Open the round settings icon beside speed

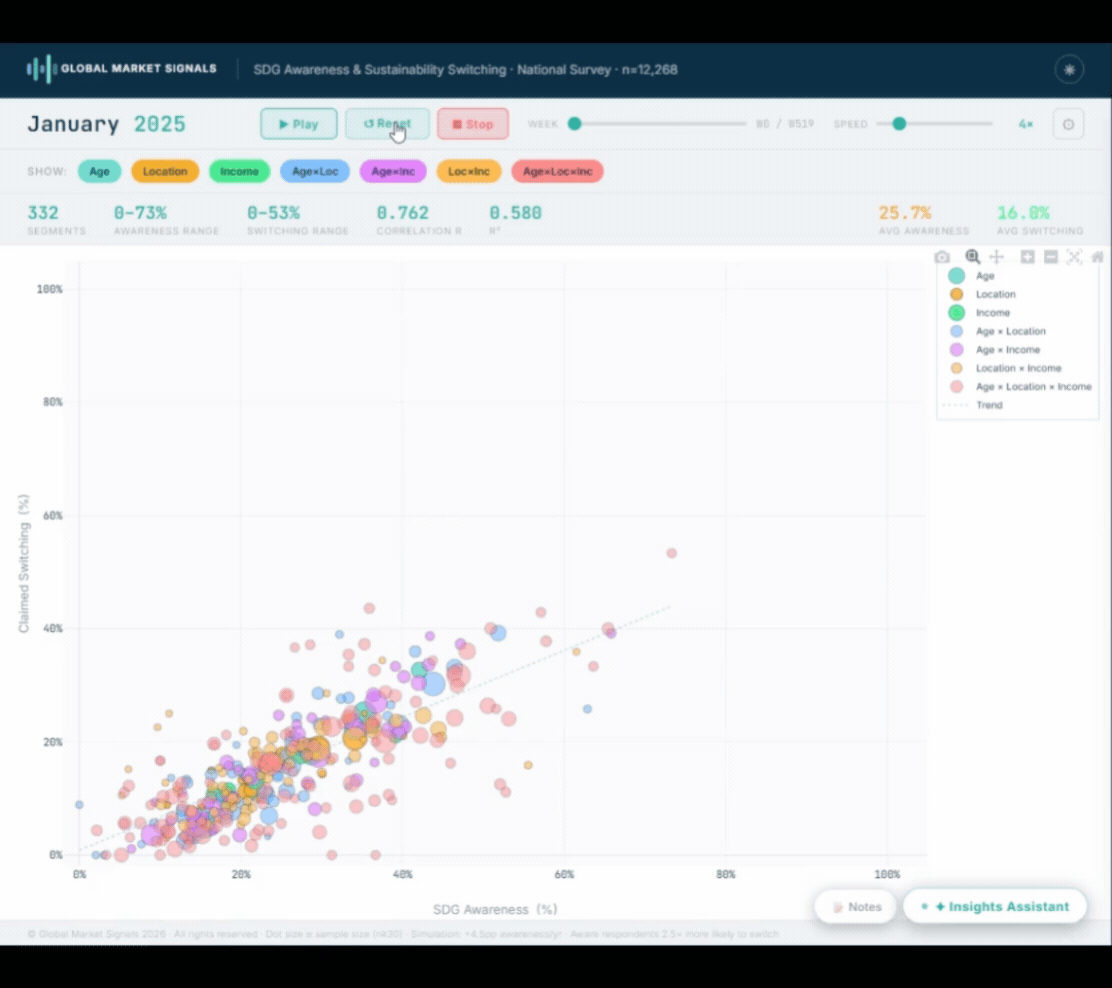1068,124
